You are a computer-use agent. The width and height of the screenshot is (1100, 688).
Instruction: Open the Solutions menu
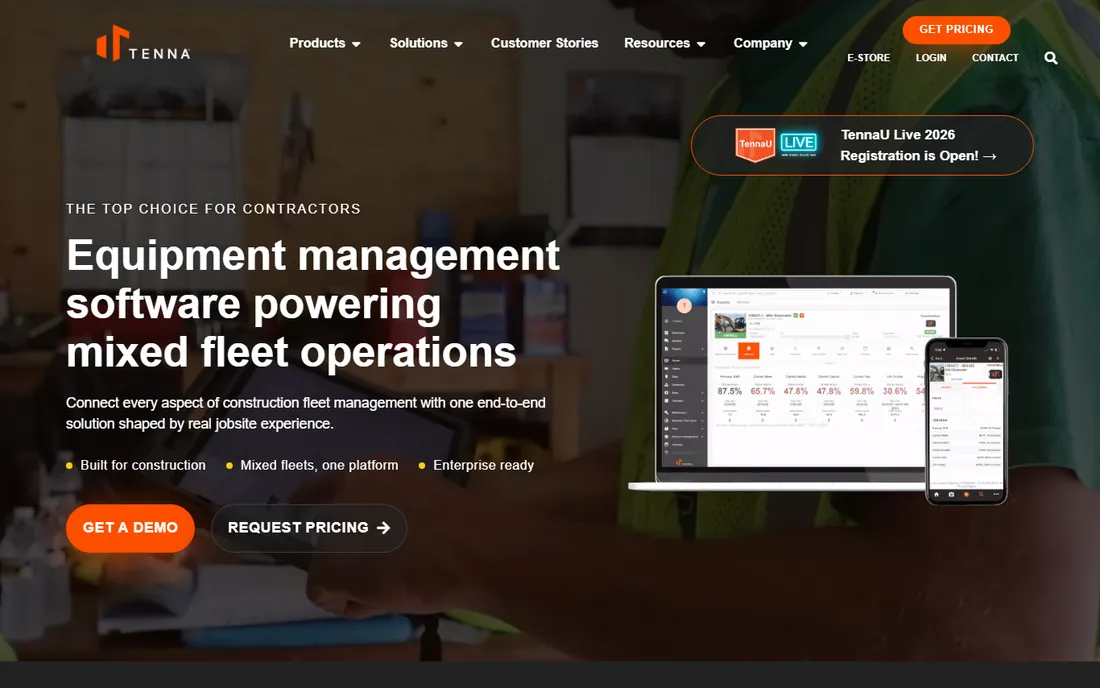pyautogui.click(x=426, y=43)
